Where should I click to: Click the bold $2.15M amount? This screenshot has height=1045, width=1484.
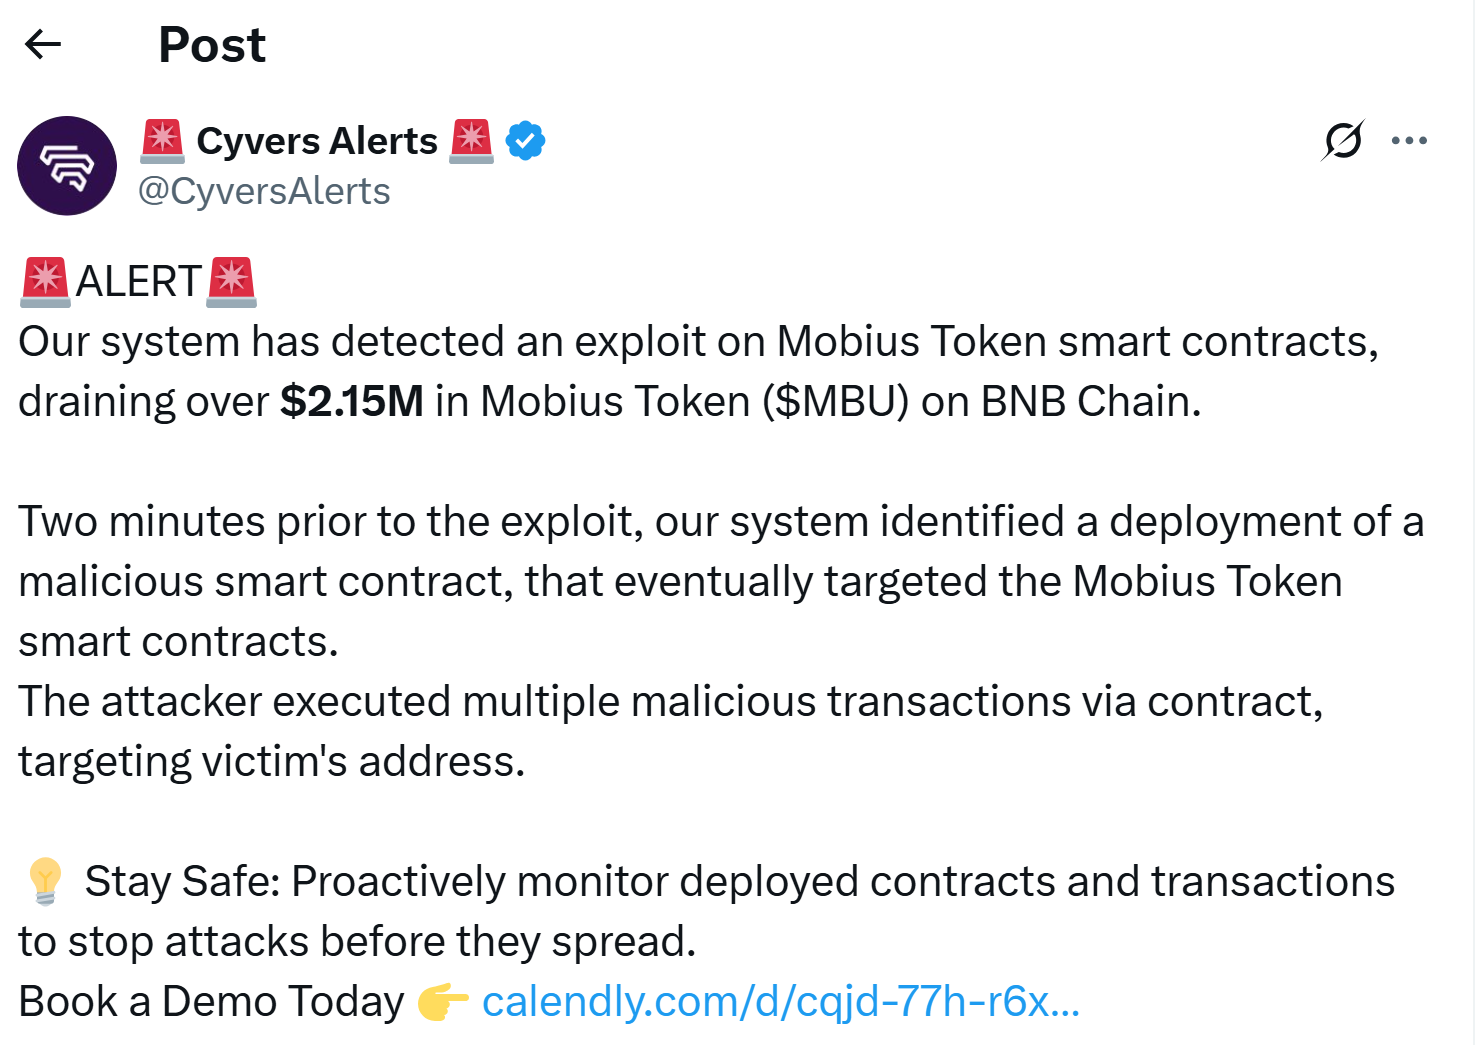click(352, 402)
